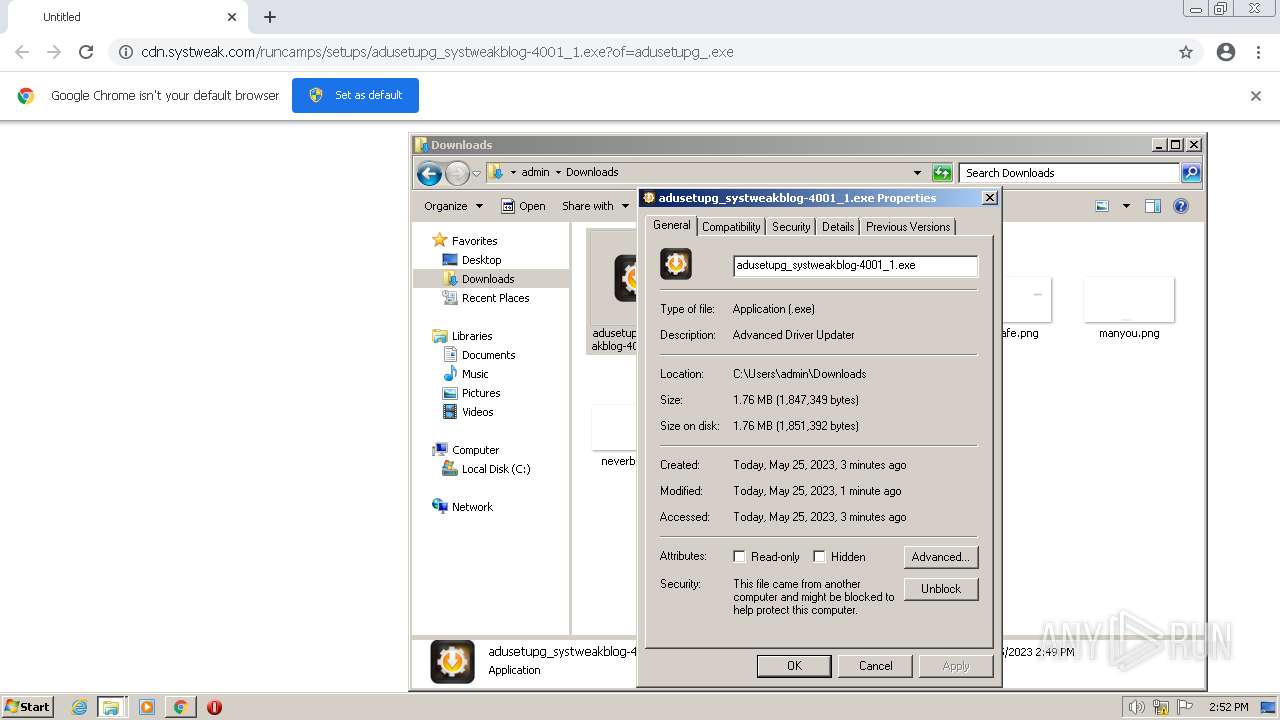Click the Advanced... button
Viewport: 1280px width, 720px height.
point(941,557)
